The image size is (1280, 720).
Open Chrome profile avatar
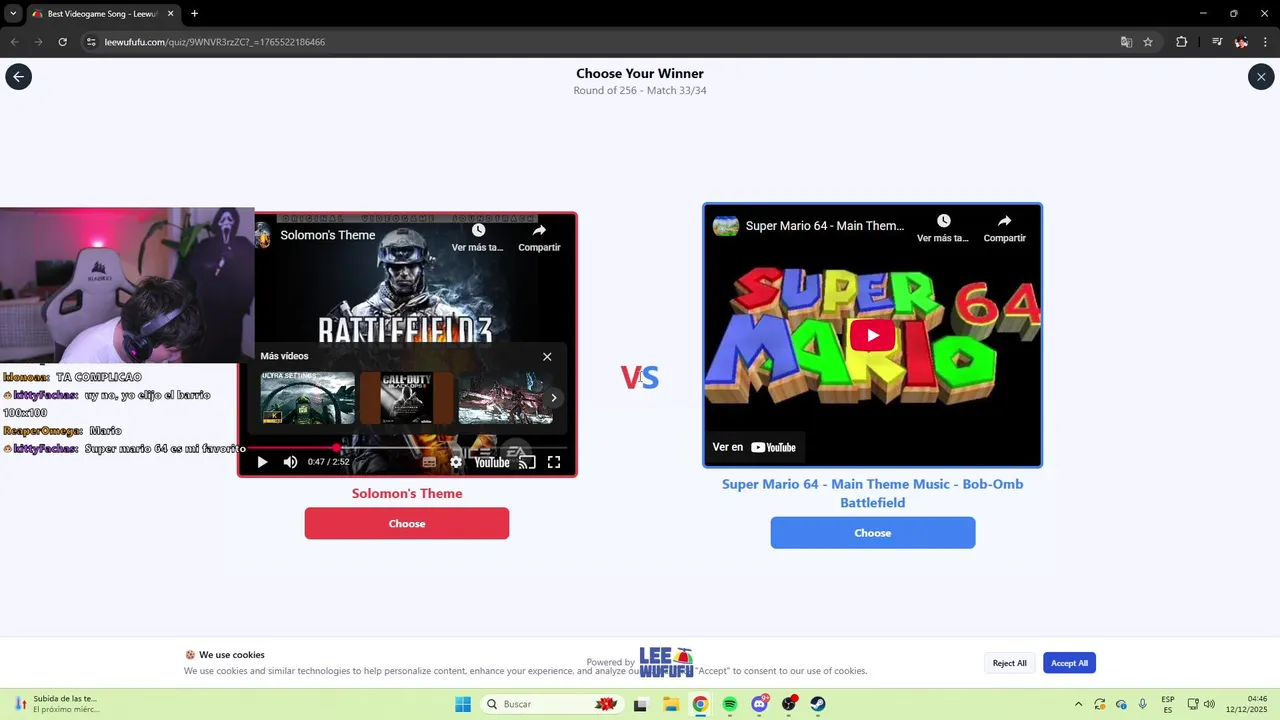[1241, 42]
